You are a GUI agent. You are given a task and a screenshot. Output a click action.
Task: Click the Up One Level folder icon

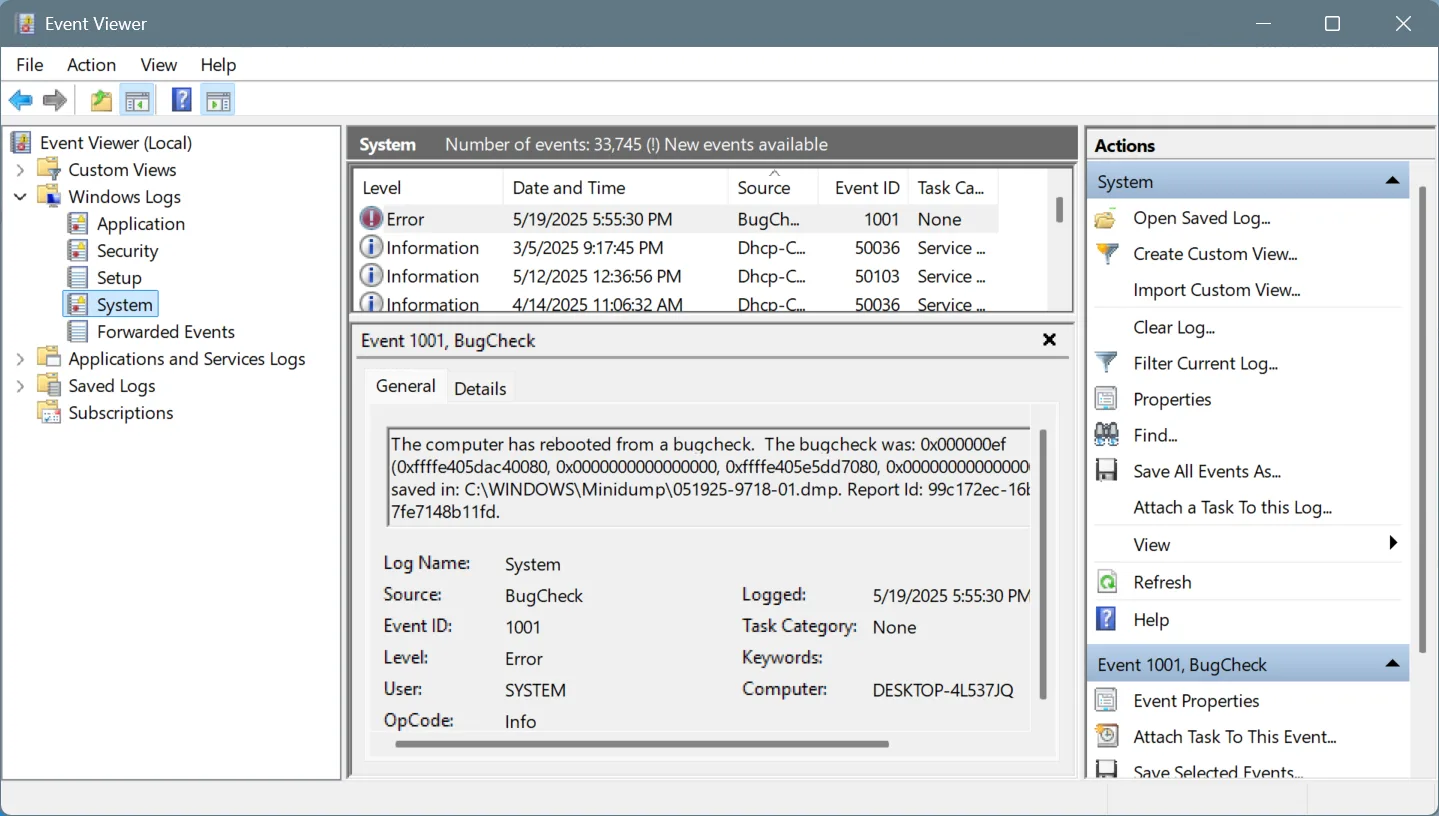click(101, 100)
